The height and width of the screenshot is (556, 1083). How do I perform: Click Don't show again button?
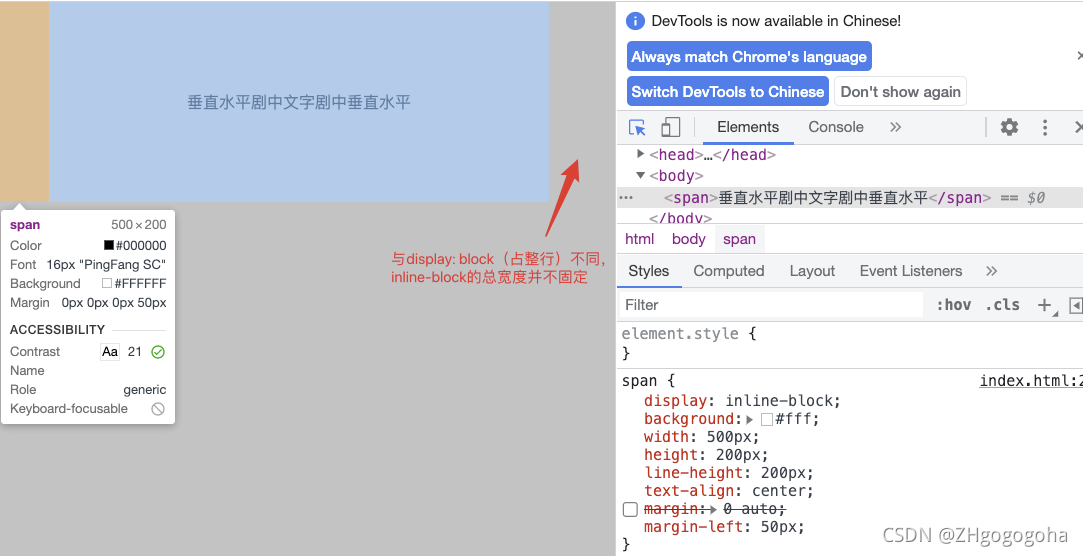(x=901, y=91)
